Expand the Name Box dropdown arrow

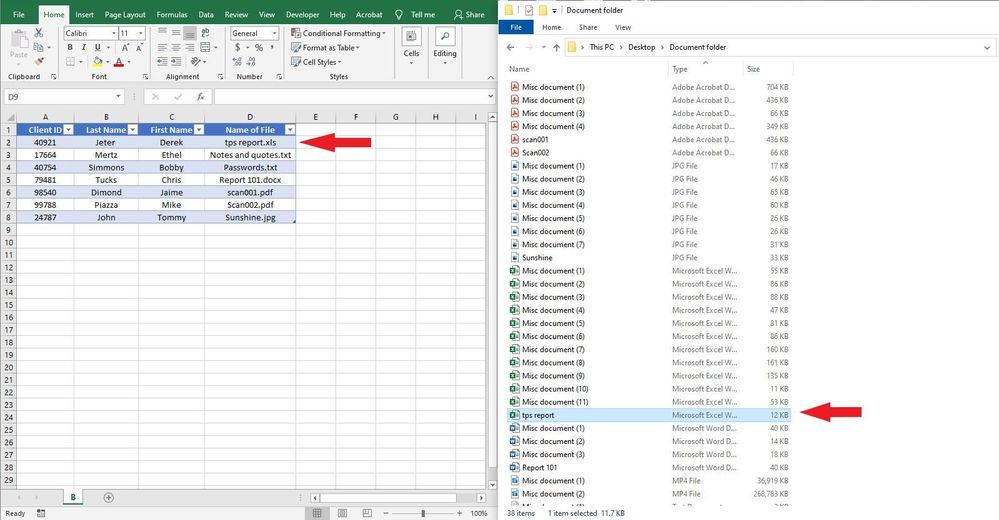click(119, 97)
